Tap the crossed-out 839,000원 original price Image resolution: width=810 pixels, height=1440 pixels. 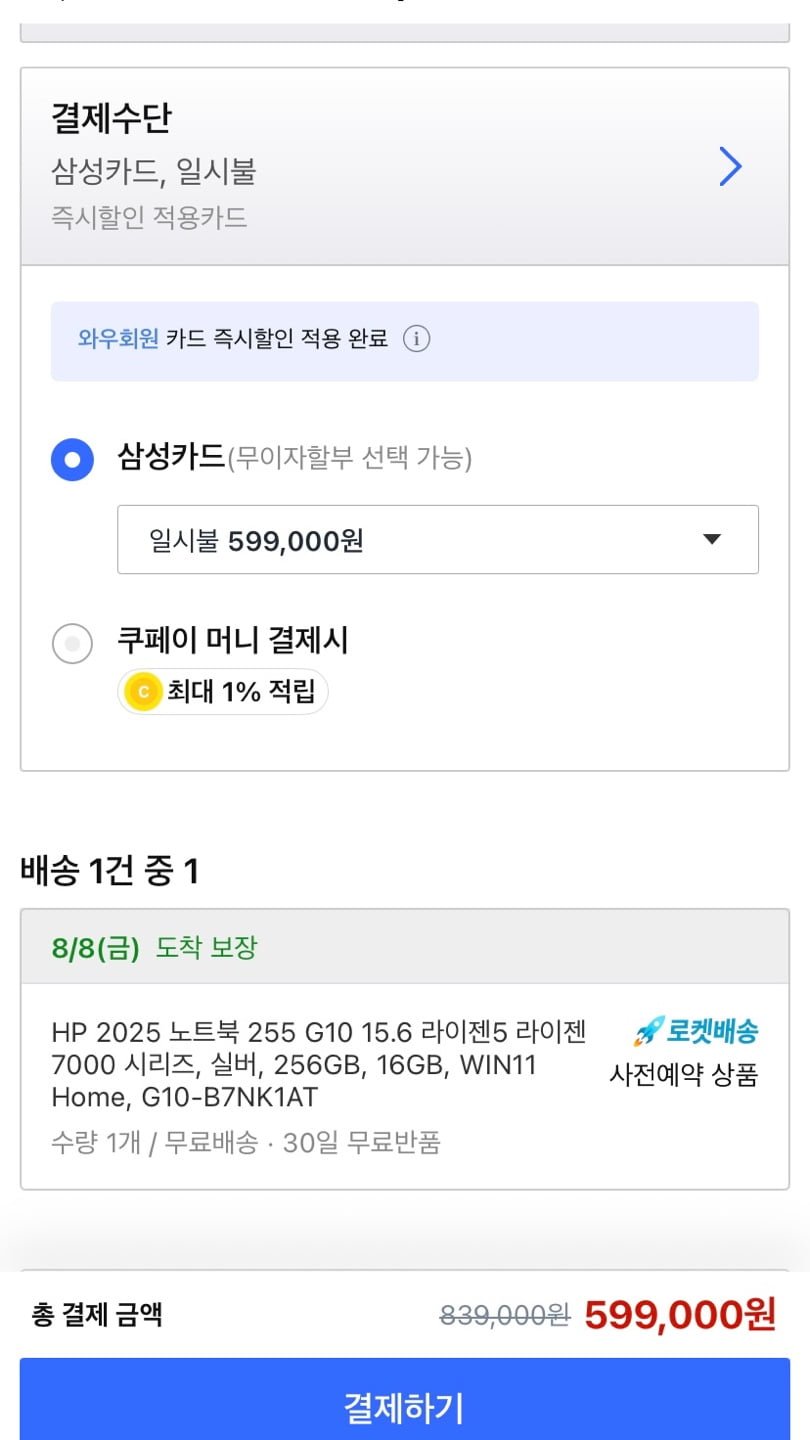[504, 1316]
